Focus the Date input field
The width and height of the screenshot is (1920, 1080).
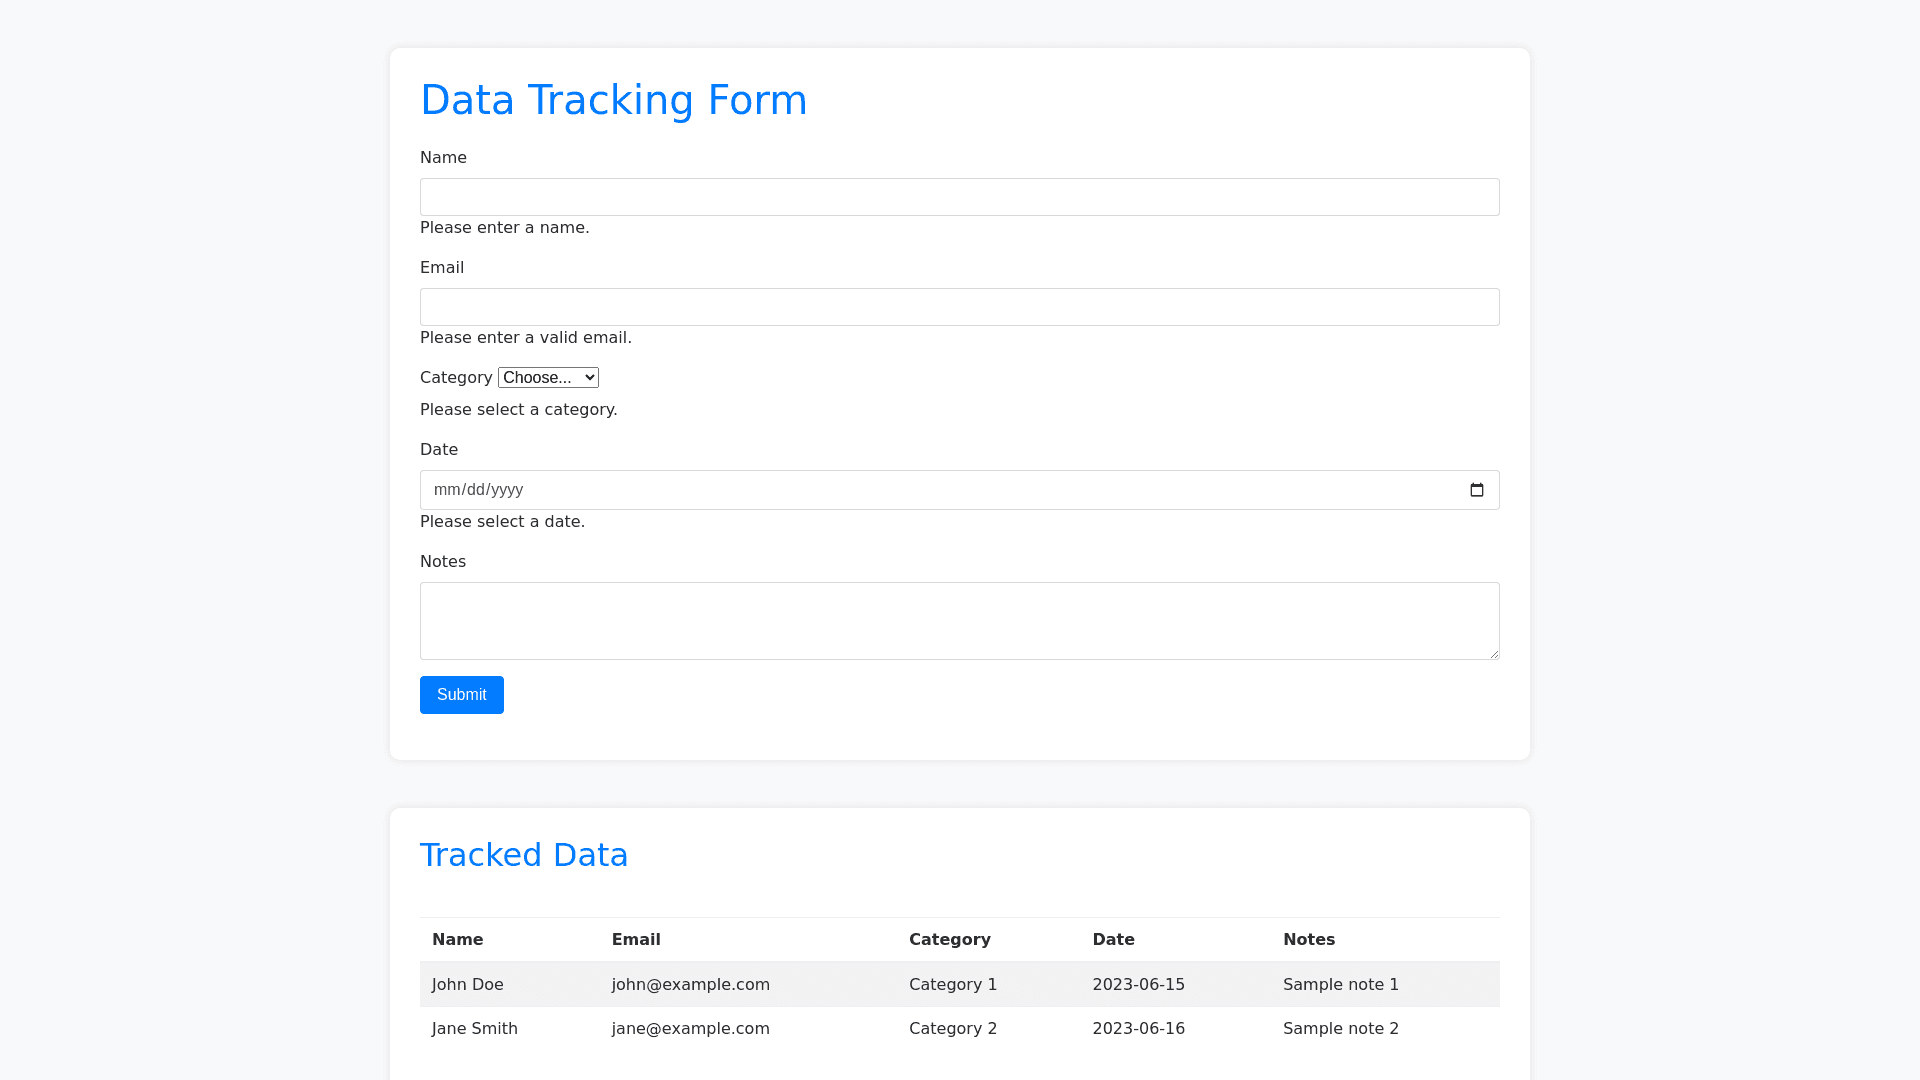(x=900, y=490)
